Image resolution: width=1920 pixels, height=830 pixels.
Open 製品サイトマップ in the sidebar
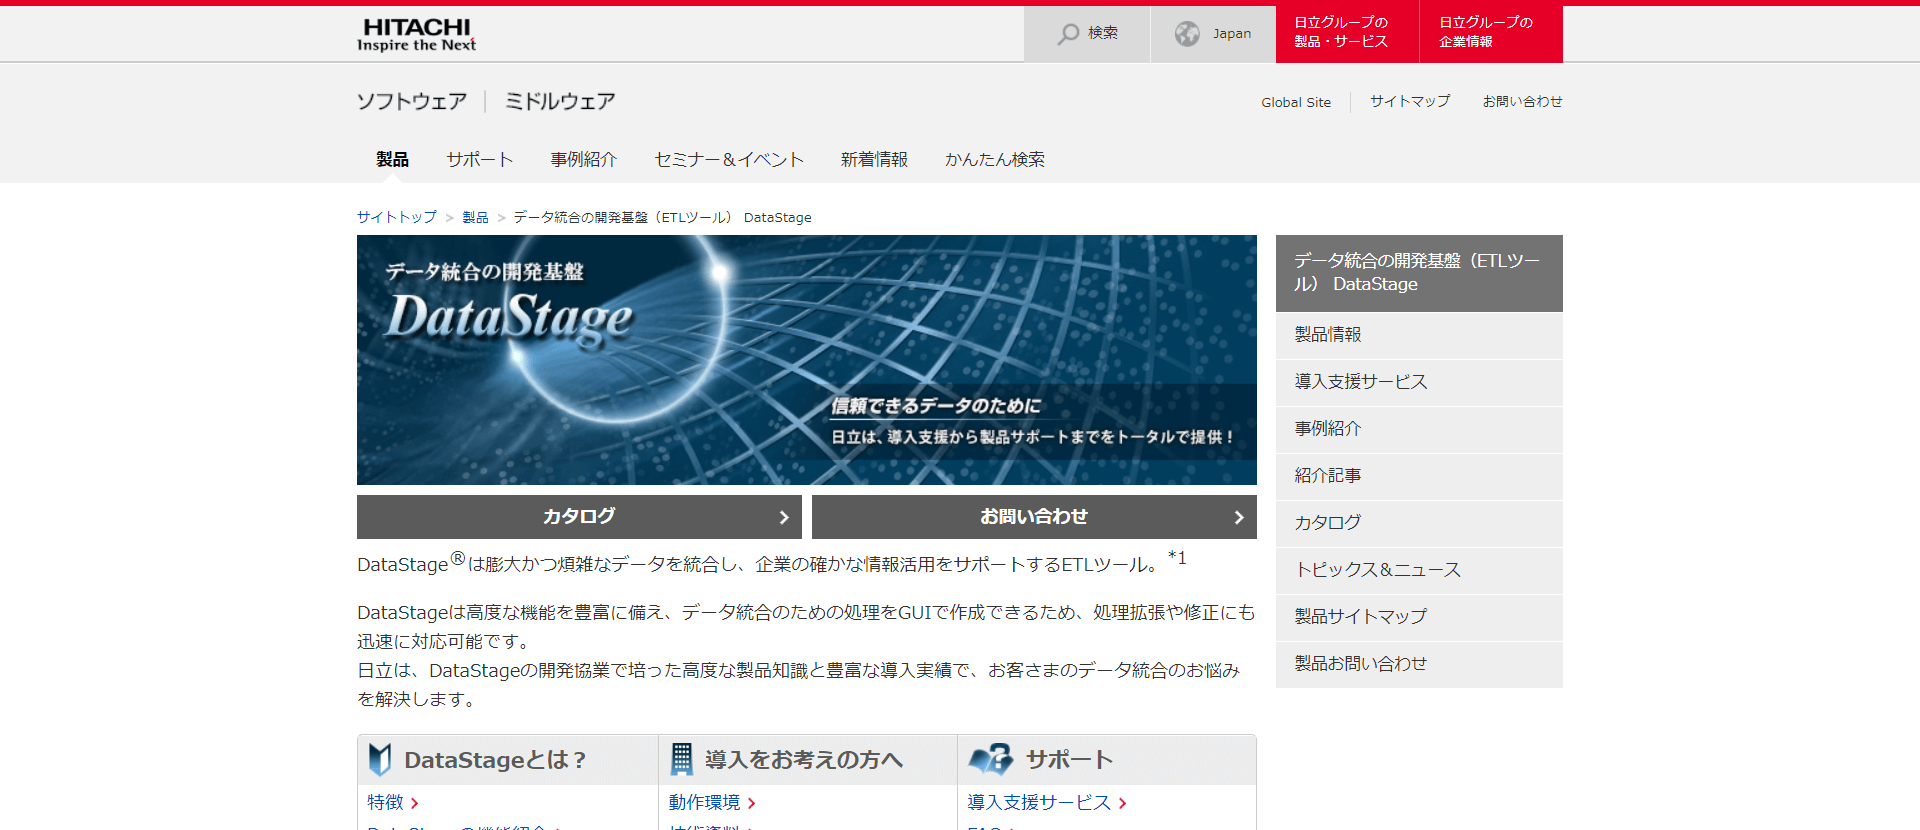tap(1419, 617)
